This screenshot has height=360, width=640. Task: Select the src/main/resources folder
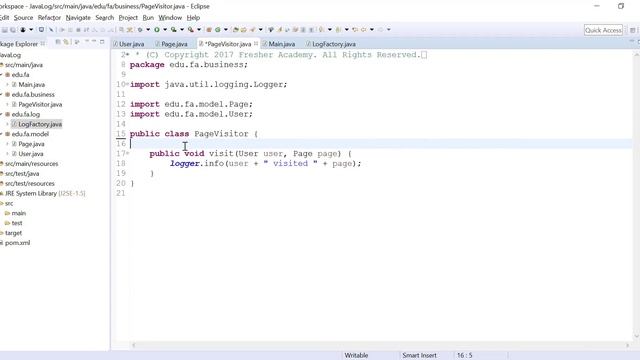coord(31,164)
